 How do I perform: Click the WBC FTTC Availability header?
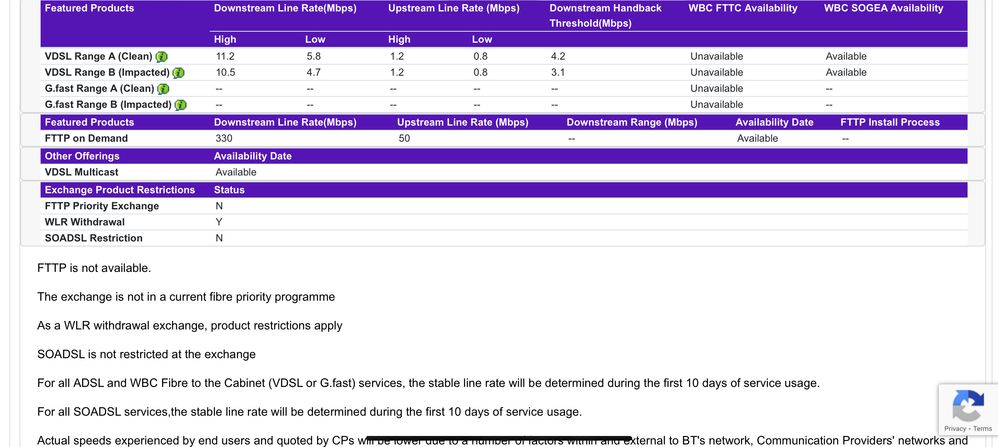pos(743,8)
